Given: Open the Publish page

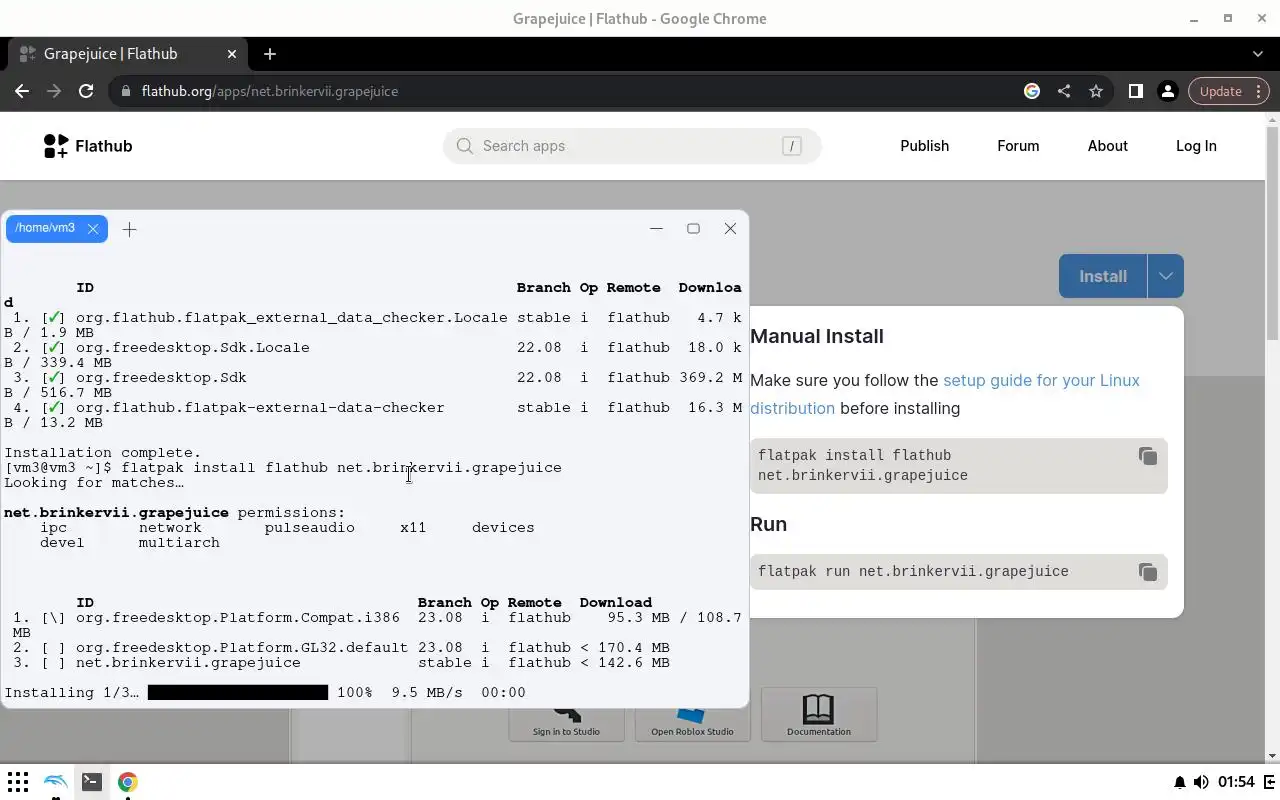Looking at the screenshot, I should pos(924,146).
